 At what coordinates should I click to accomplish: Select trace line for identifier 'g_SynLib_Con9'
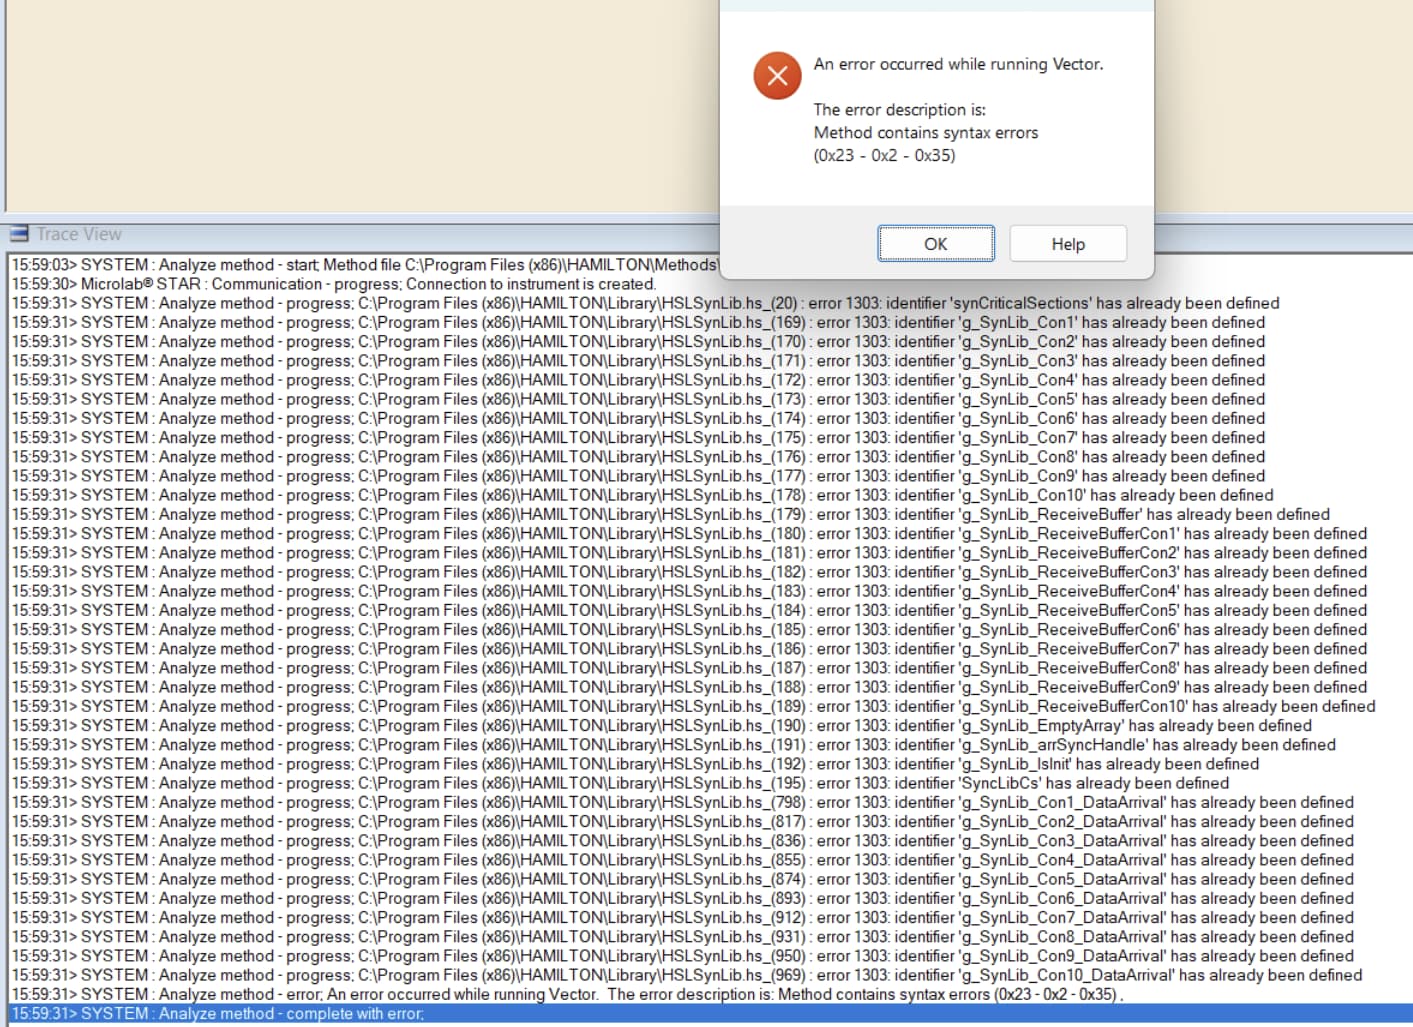638,476
